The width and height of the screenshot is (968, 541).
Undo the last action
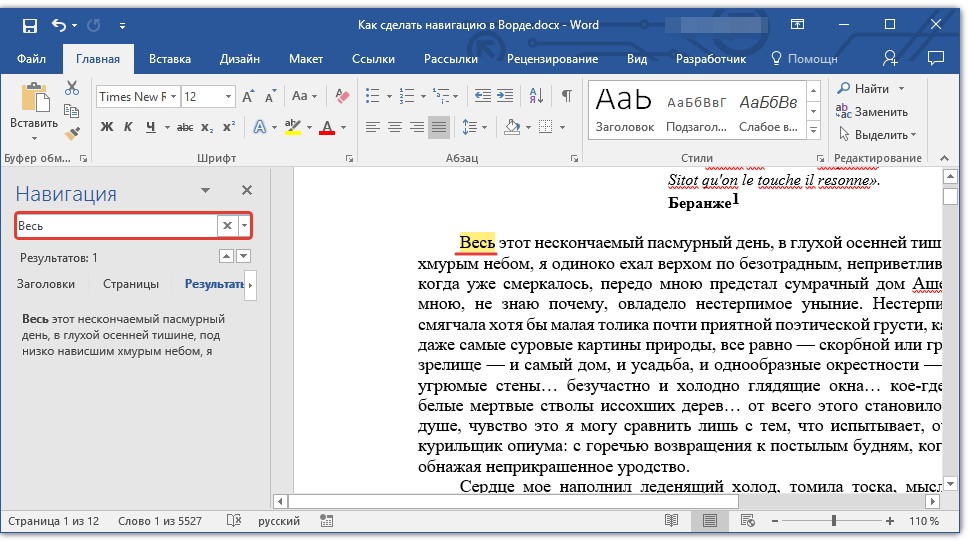(59, 25)
